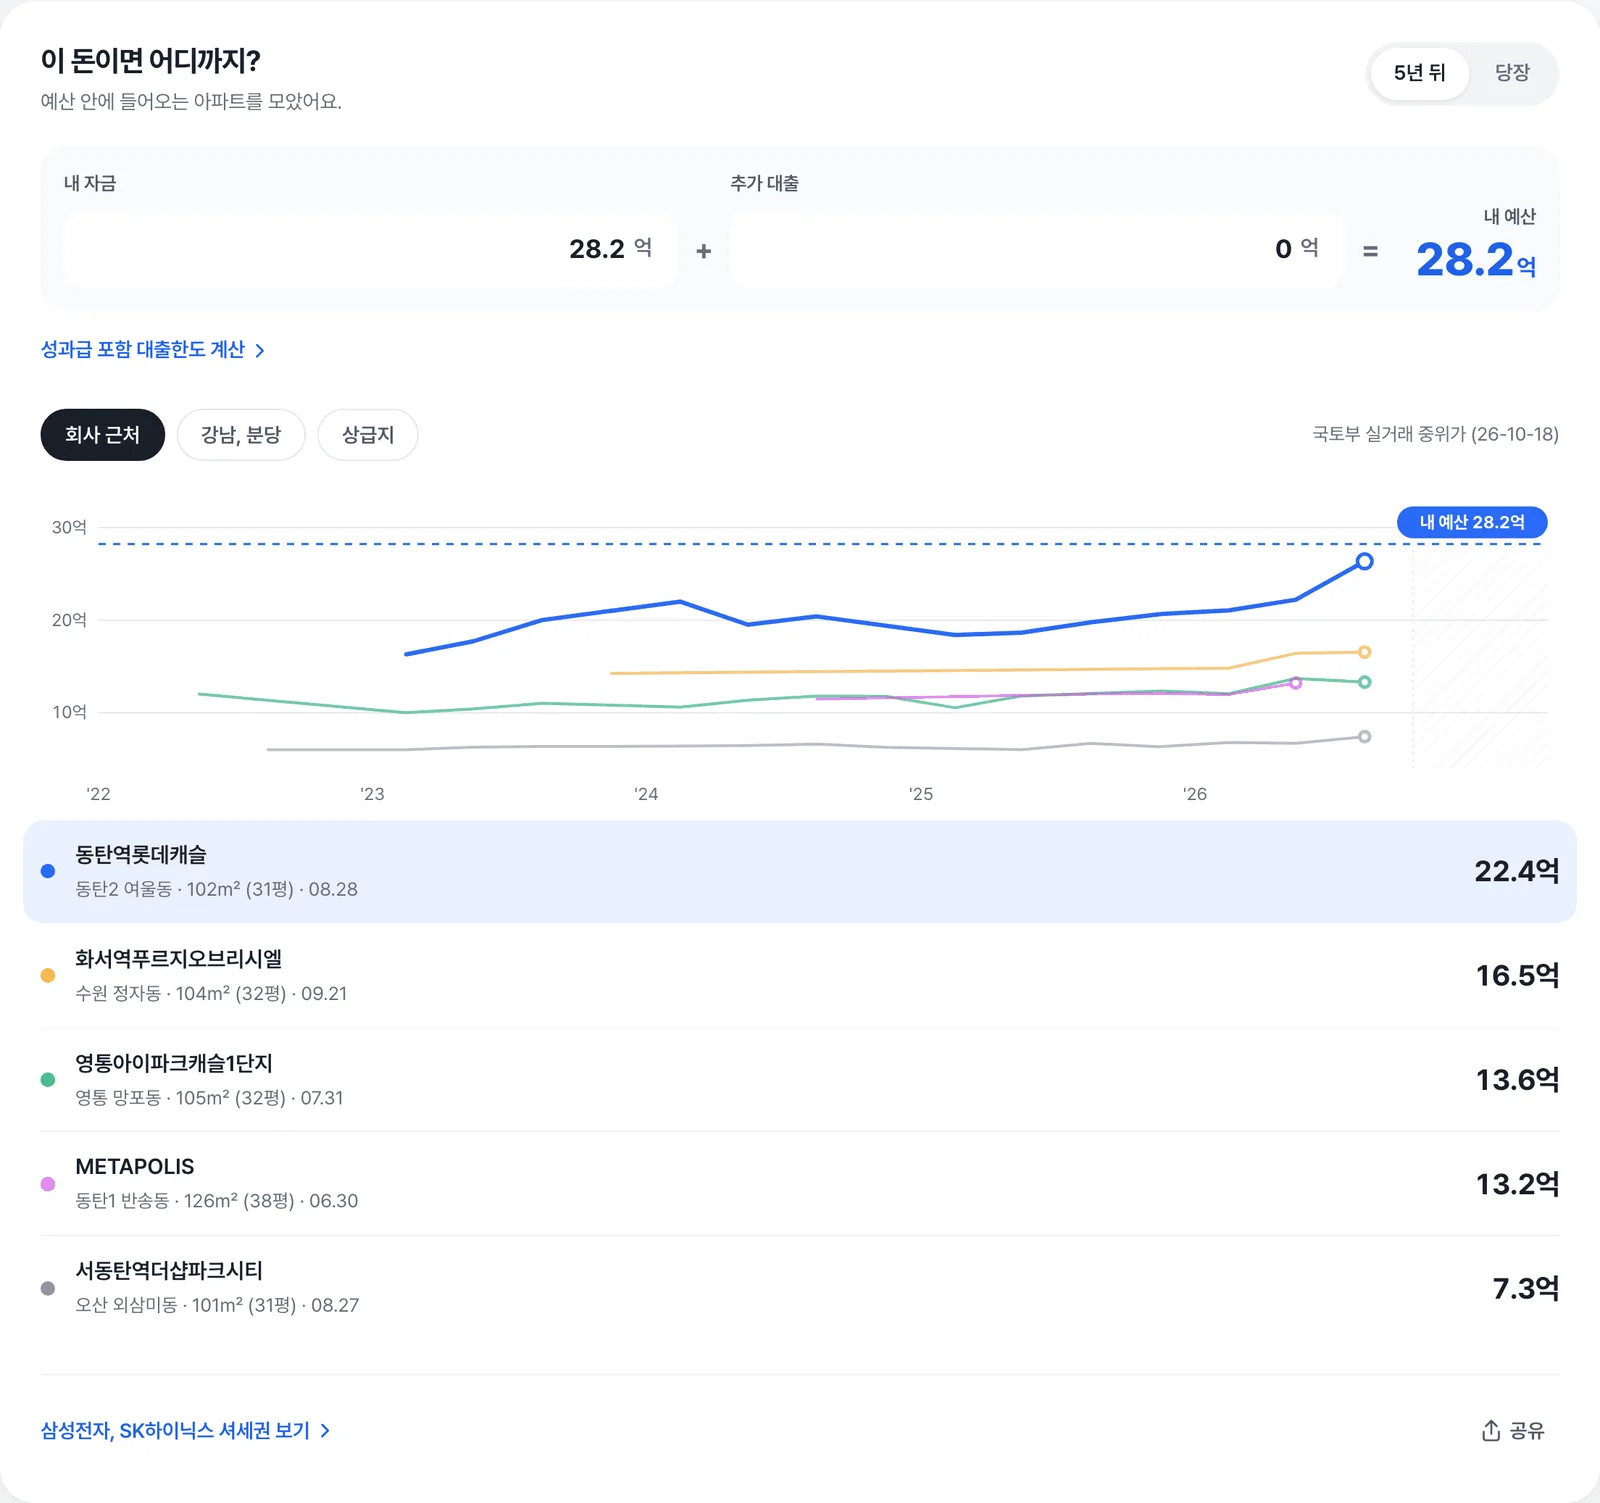The width and height of the screenshot is (1600, 1503).
Task: Click the chevron next to 성과급 포함 대출한도 계산
Action: [x=260, y=350]
